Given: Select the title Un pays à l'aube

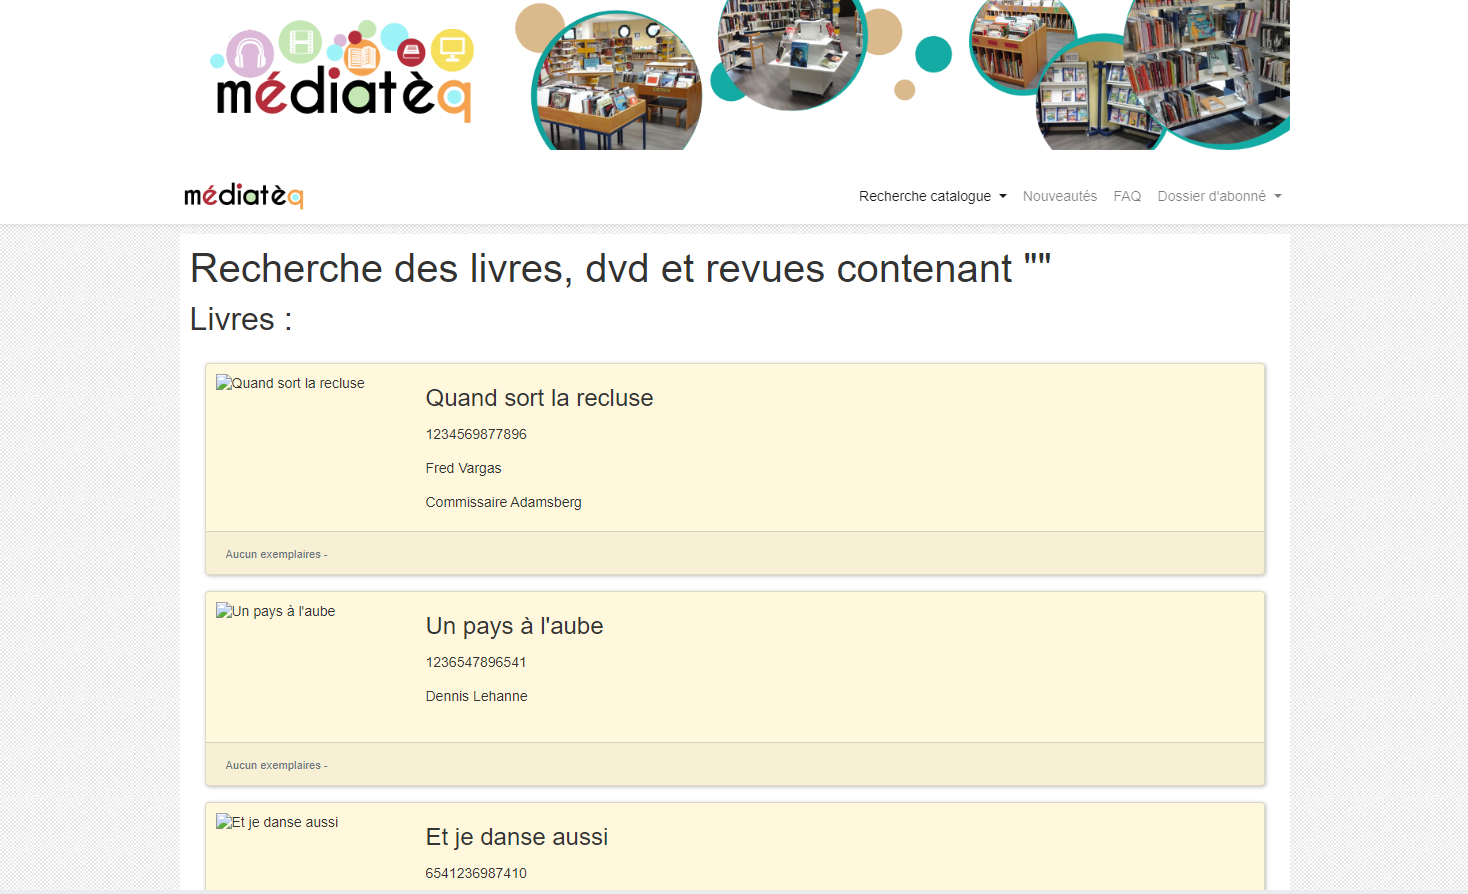Looking at the screenshot, I should pos(514,626).
